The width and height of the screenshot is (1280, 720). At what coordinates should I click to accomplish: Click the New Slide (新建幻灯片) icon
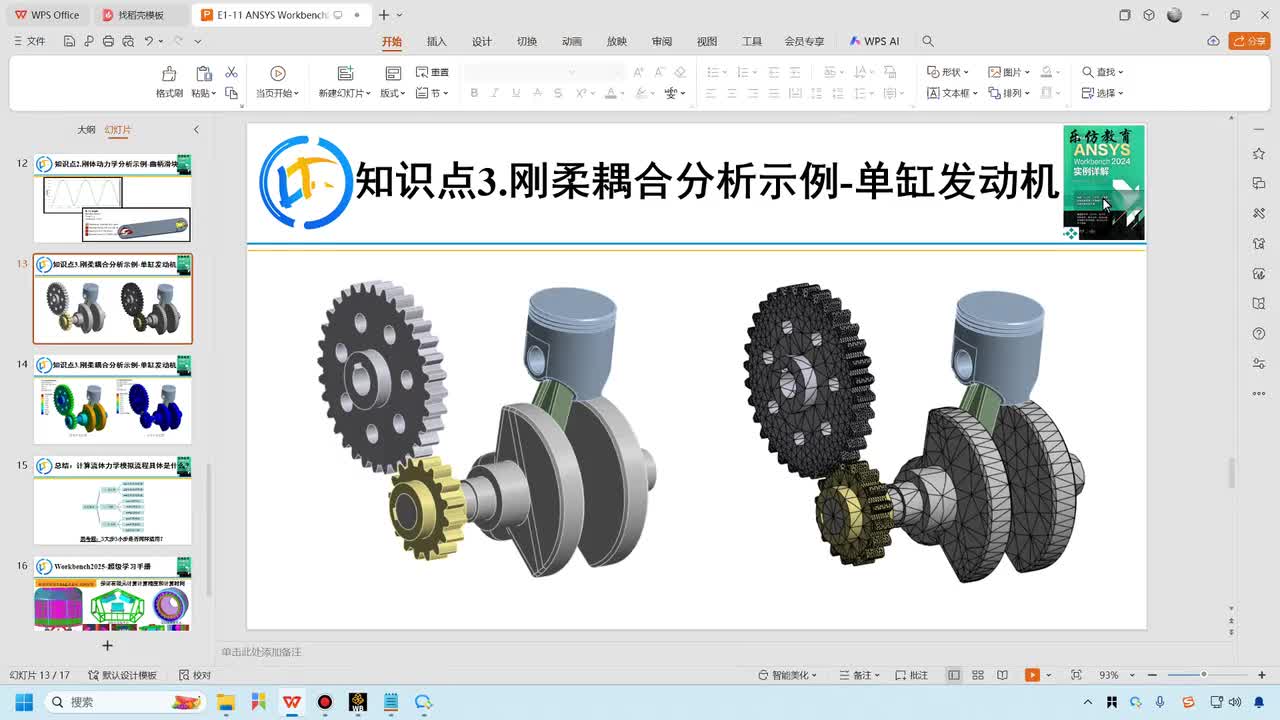(345, 73)
